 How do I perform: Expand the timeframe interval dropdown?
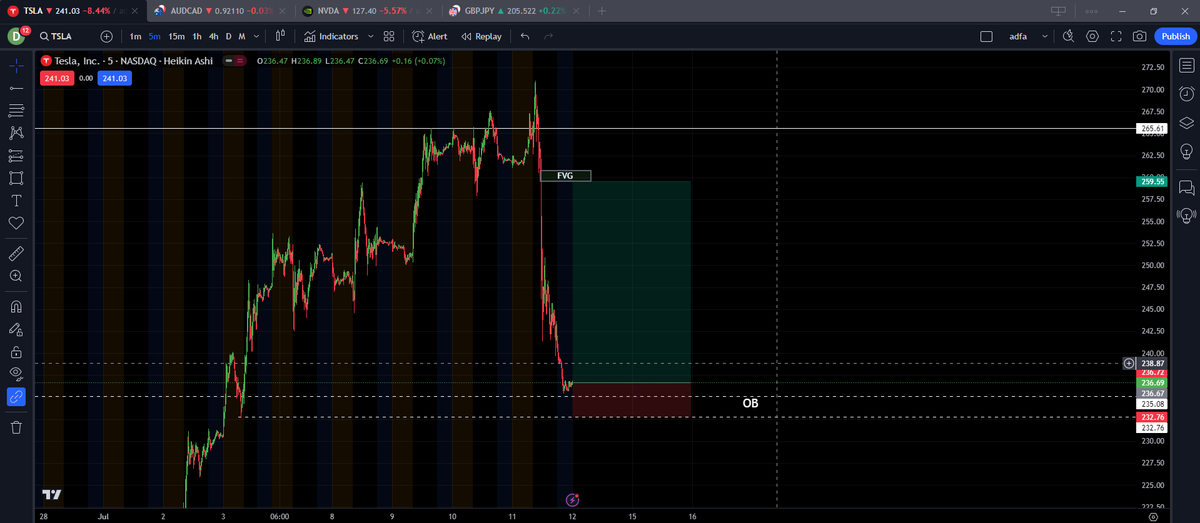(x=257, y=36)
